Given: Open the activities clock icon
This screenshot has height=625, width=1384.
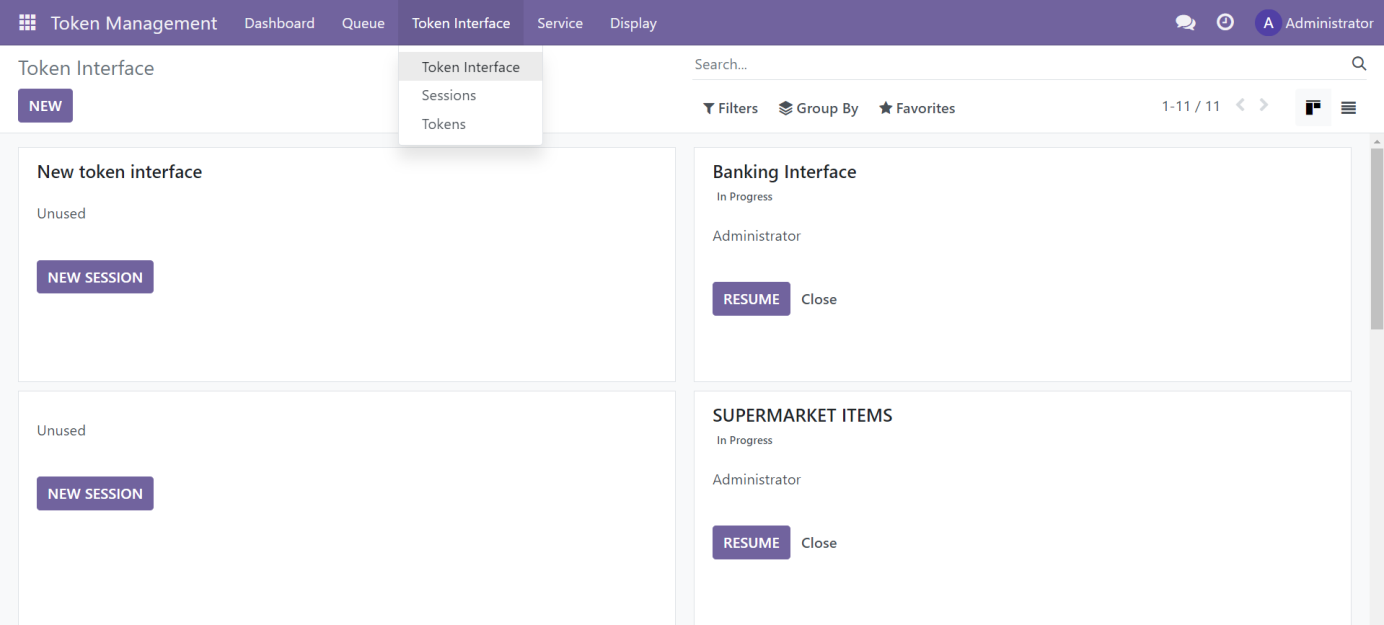Looking at the screenshot, I should (x=1225, y=23).
